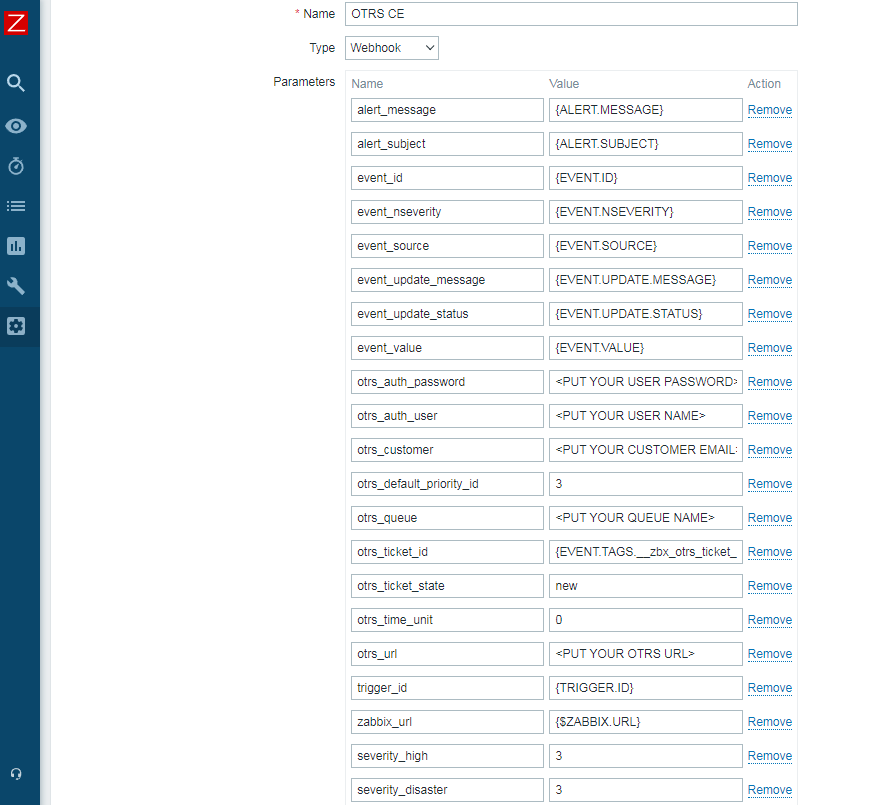Expand the Type Webhook dropdown
The width and height of the screenshot is (885, 805).
pyautogui.click(x=391, y=48)
